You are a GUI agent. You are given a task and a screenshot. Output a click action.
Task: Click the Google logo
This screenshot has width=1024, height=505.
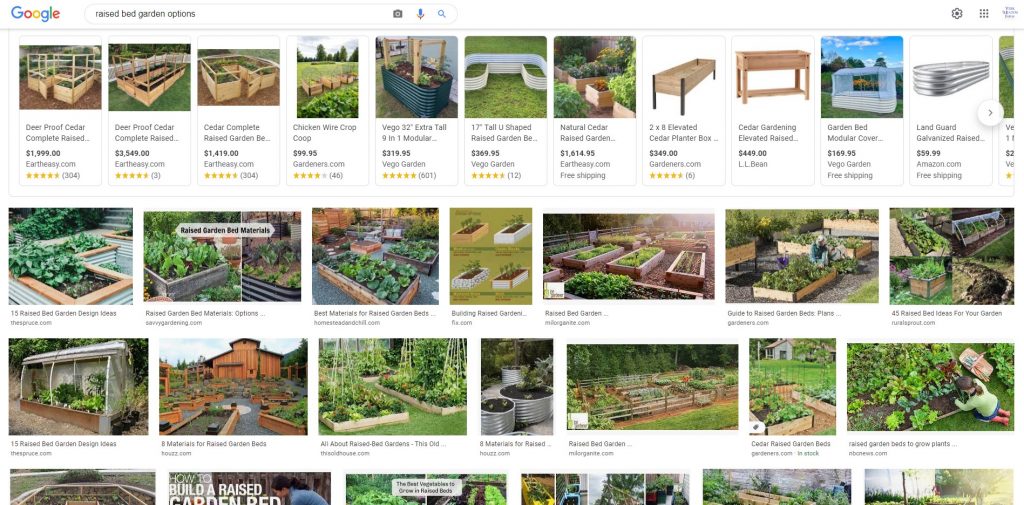point(35,14)
